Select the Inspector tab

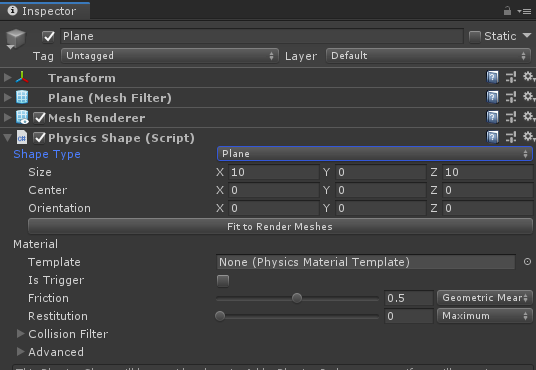[x=45, y=11]
